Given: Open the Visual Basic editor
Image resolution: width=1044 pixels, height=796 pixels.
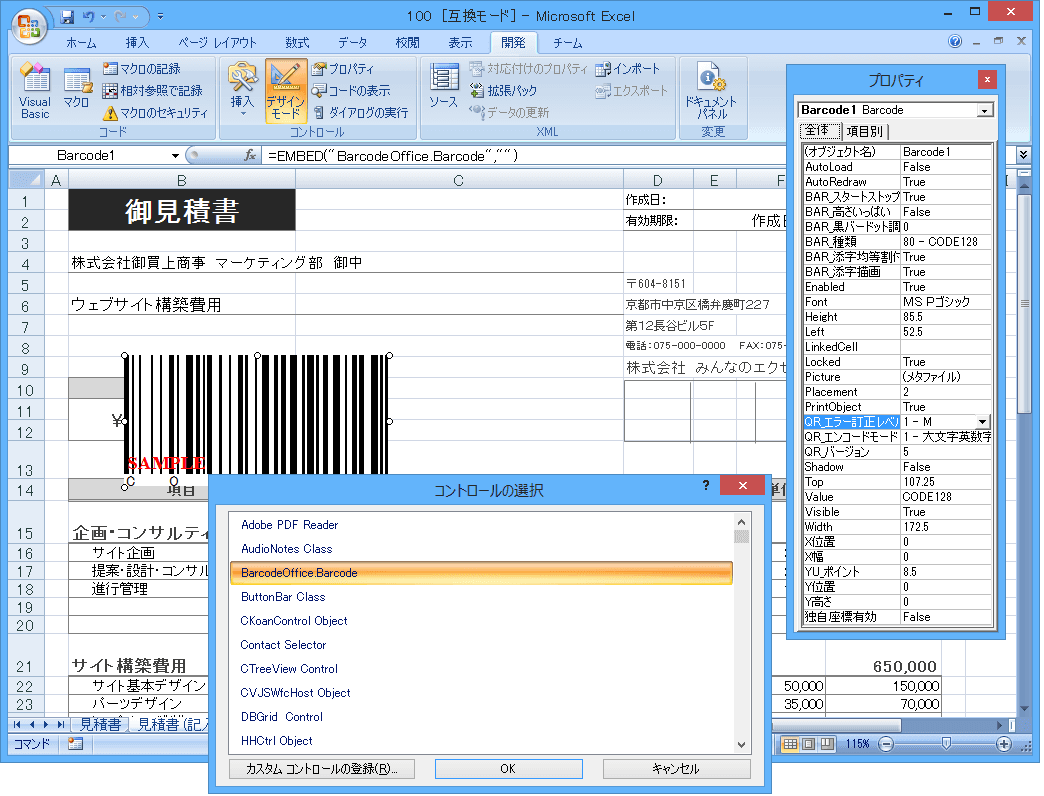Looking at the screenshot, I should pyautogui.click(x=35, y=91).
